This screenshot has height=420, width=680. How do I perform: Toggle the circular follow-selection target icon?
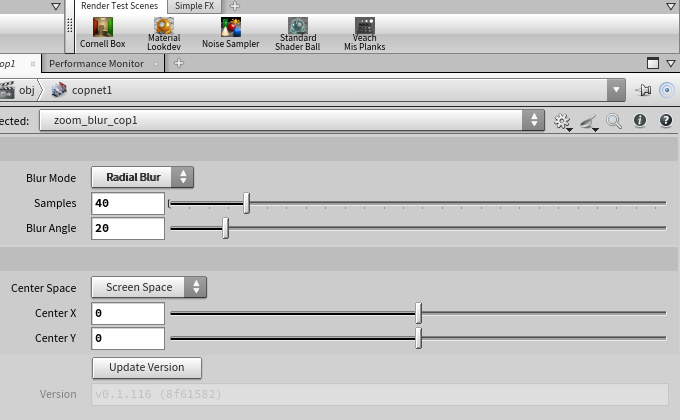tap(667, 90)
